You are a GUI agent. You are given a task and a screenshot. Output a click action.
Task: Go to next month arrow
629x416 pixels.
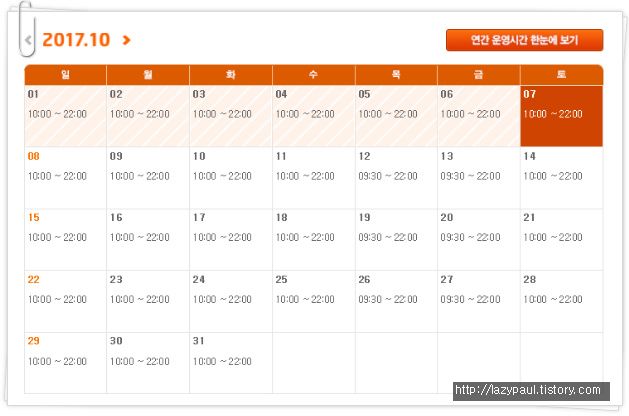(x=126, y=40)
